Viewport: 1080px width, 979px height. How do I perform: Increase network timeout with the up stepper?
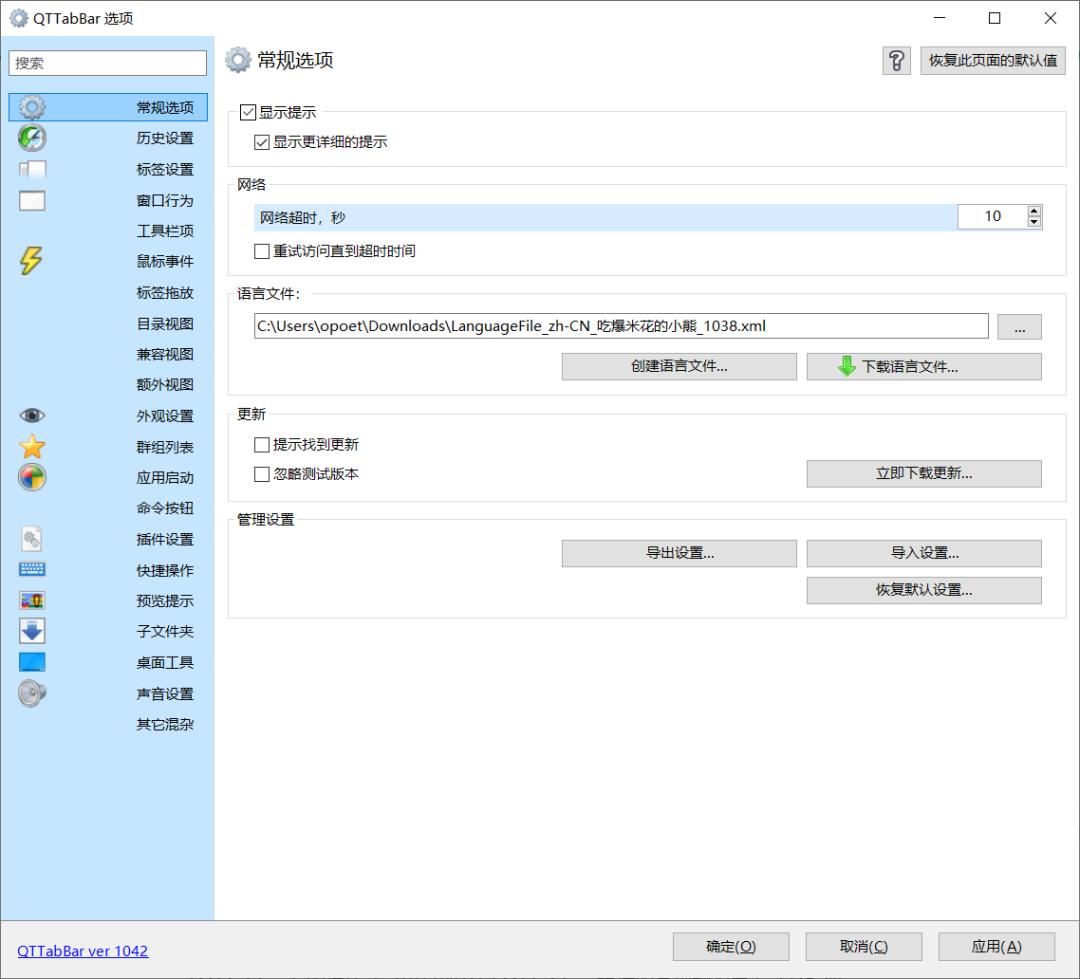[1033, 209]
